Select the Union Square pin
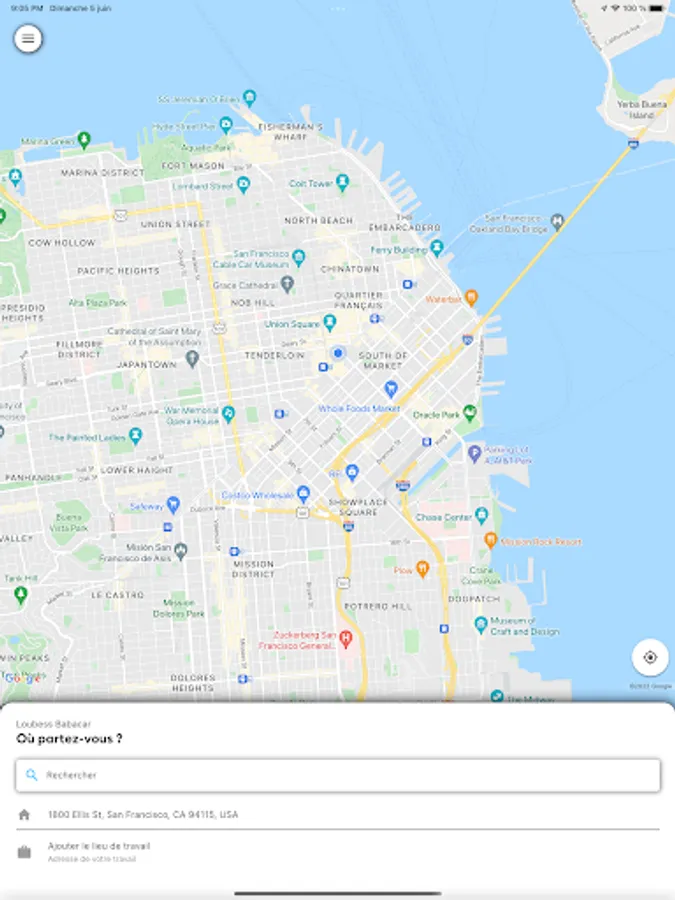The image size is (675, 900). tap(329, 323)
